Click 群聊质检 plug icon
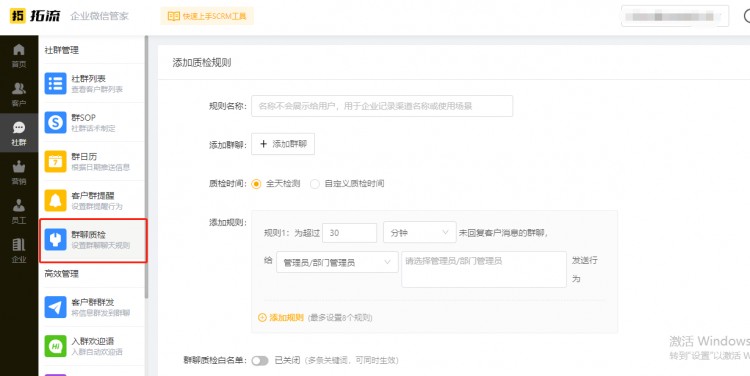The width and height of the screenshot is (750, 376). [55, 240]
